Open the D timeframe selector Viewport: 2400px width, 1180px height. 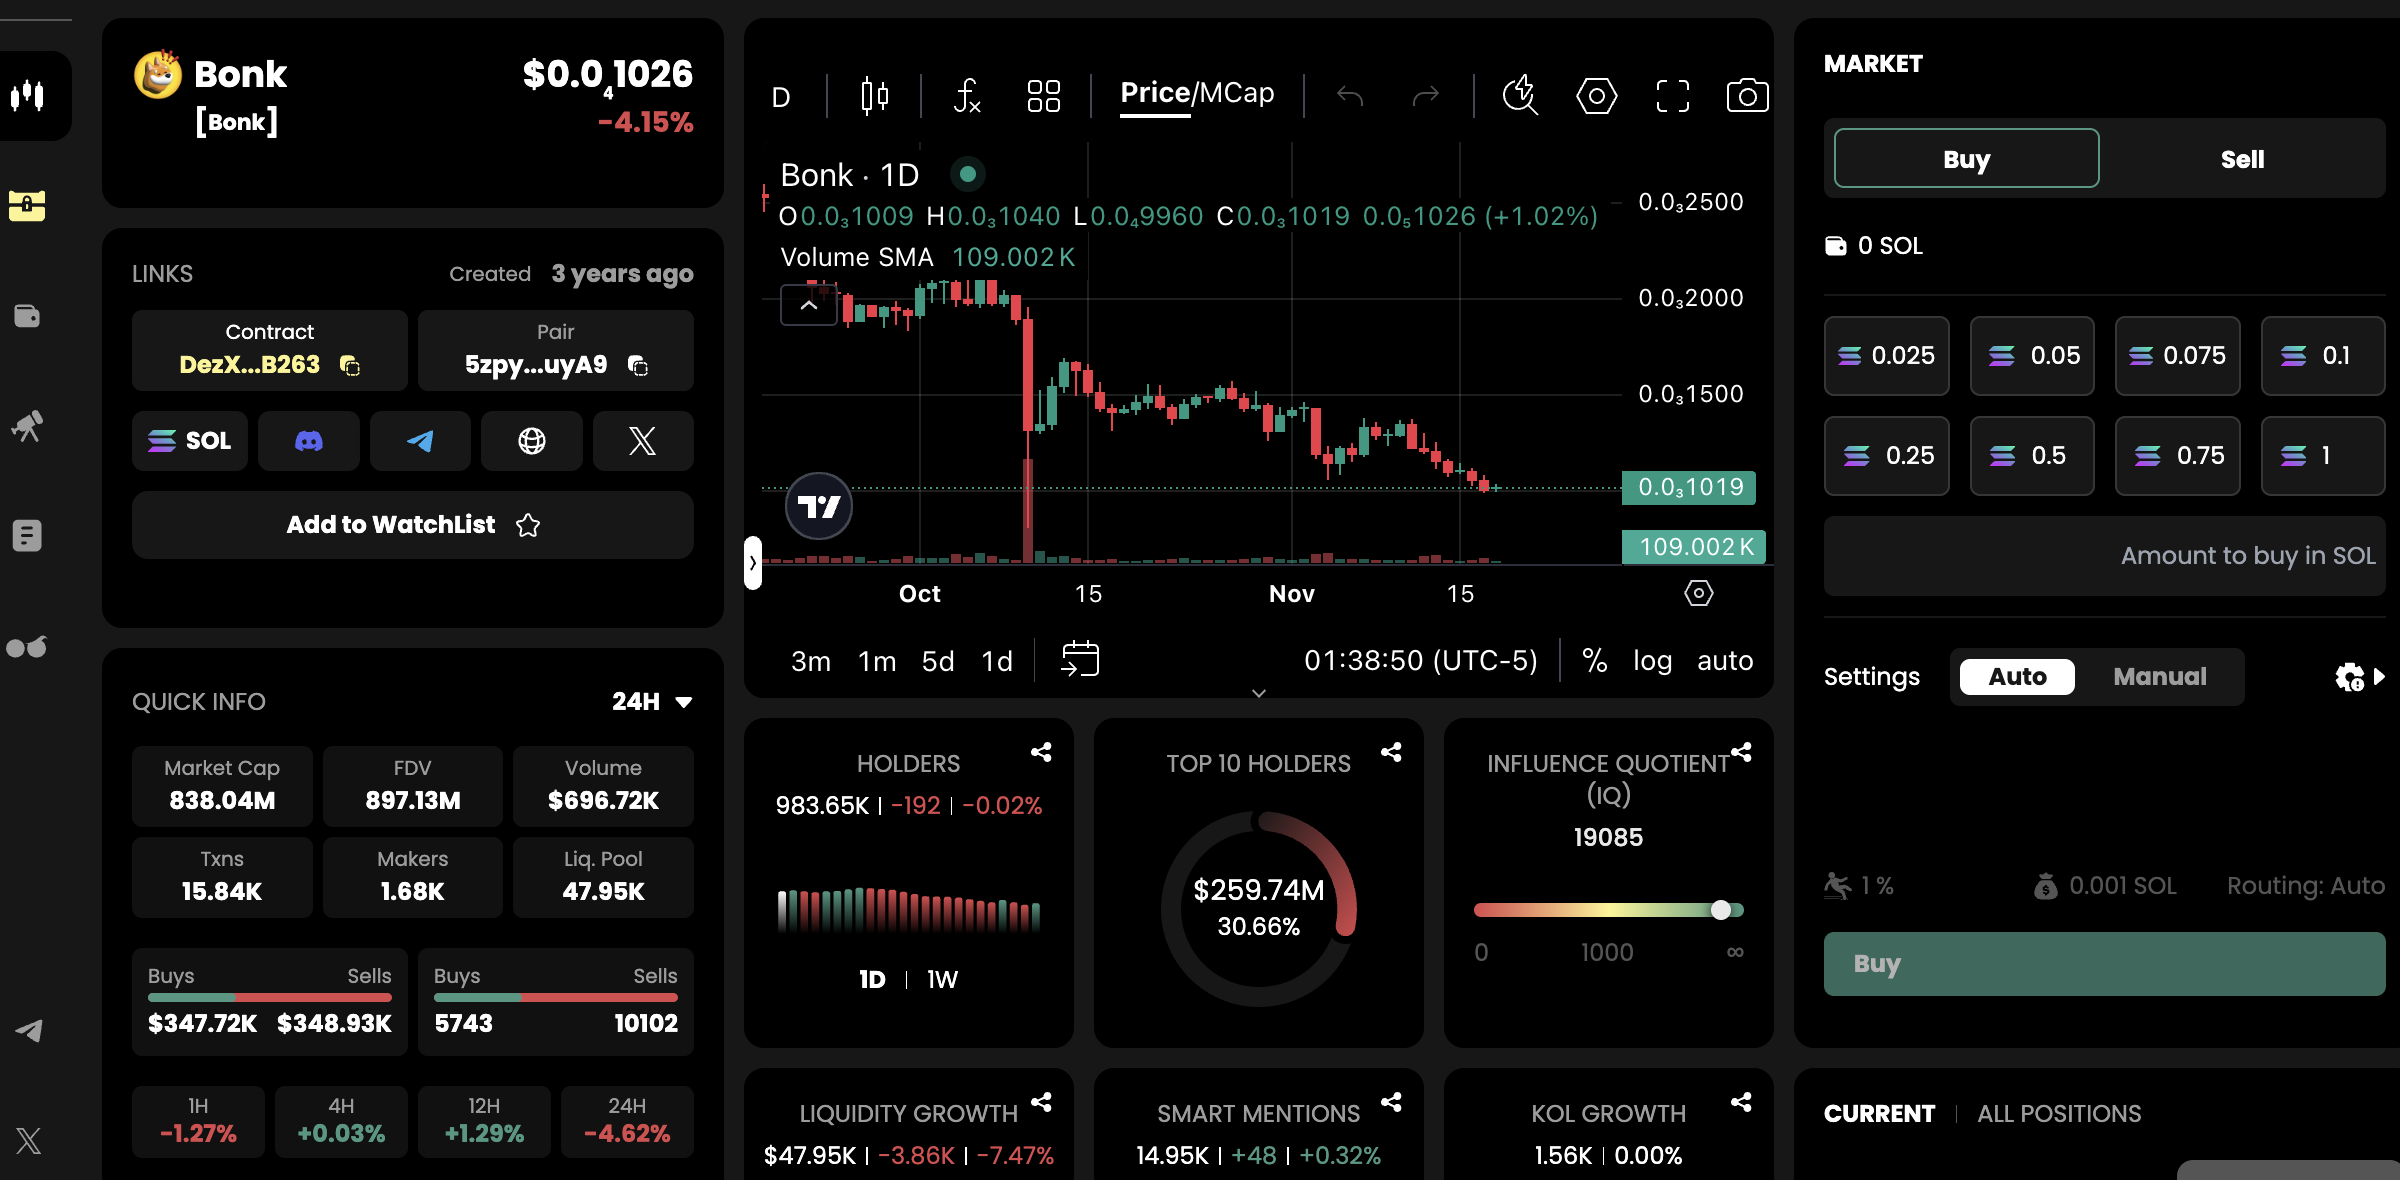[x=781, y=96]
